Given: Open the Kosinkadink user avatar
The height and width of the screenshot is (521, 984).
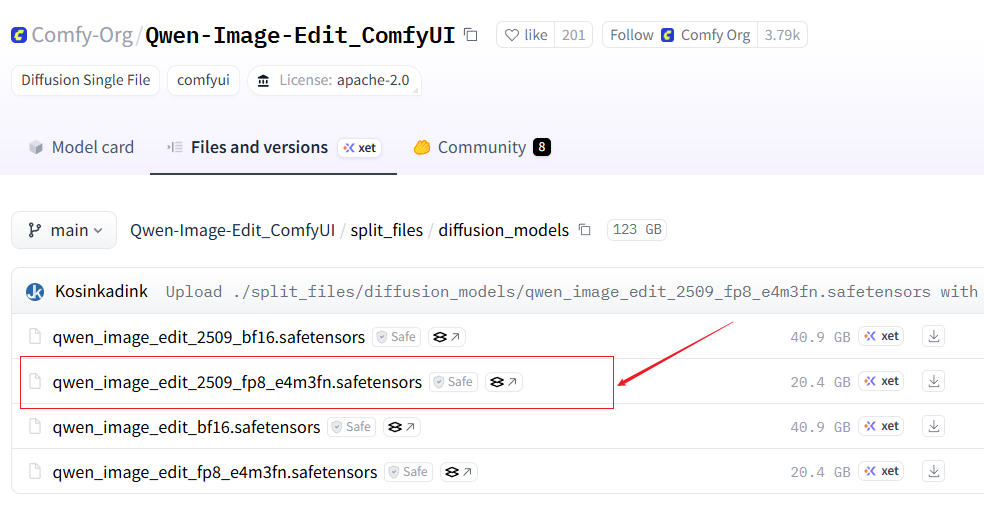Looking at the screenshot, I should (x=35, y=292).
